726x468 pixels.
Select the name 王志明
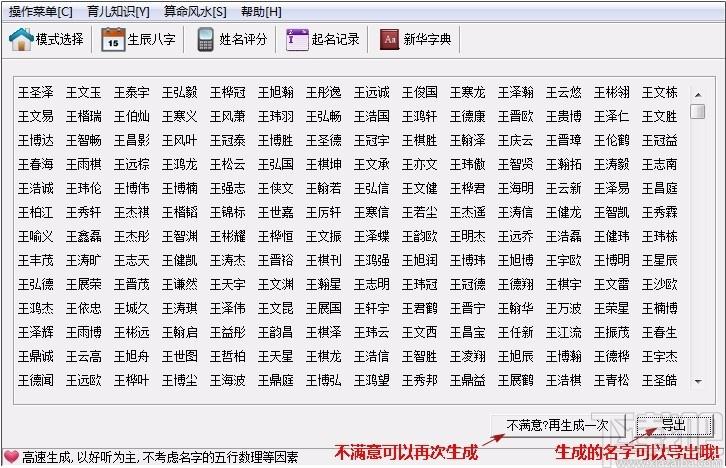371,284
